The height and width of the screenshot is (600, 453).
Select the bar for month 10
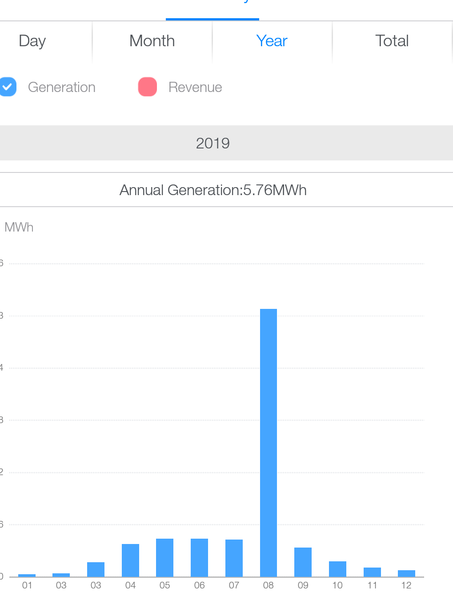(x=337, y=569)
